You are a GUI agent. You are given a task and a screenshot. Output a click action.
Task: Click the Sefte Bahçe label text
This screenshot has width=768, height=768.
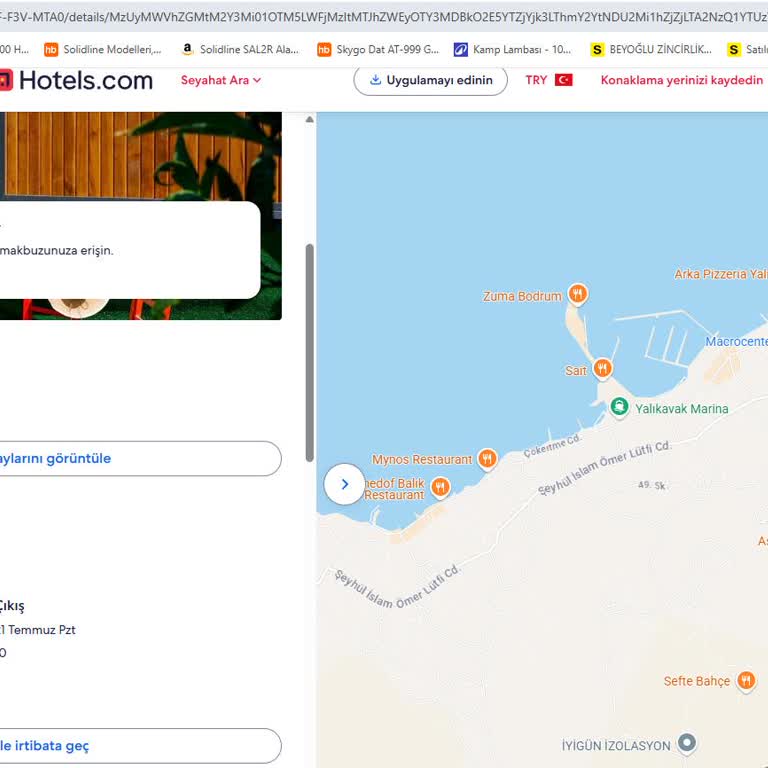[x=696, y=681]
